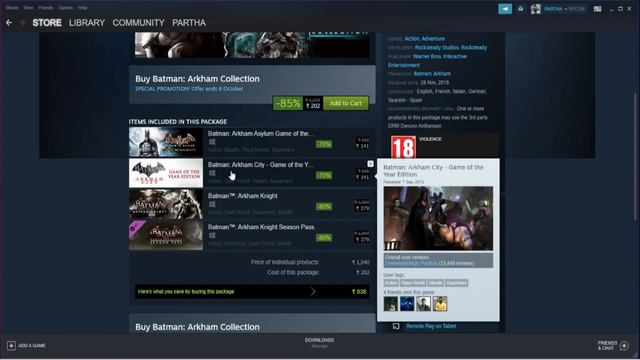Click the Remote Play on Tablet icon

pyautogui.click(x=396, y=326)
